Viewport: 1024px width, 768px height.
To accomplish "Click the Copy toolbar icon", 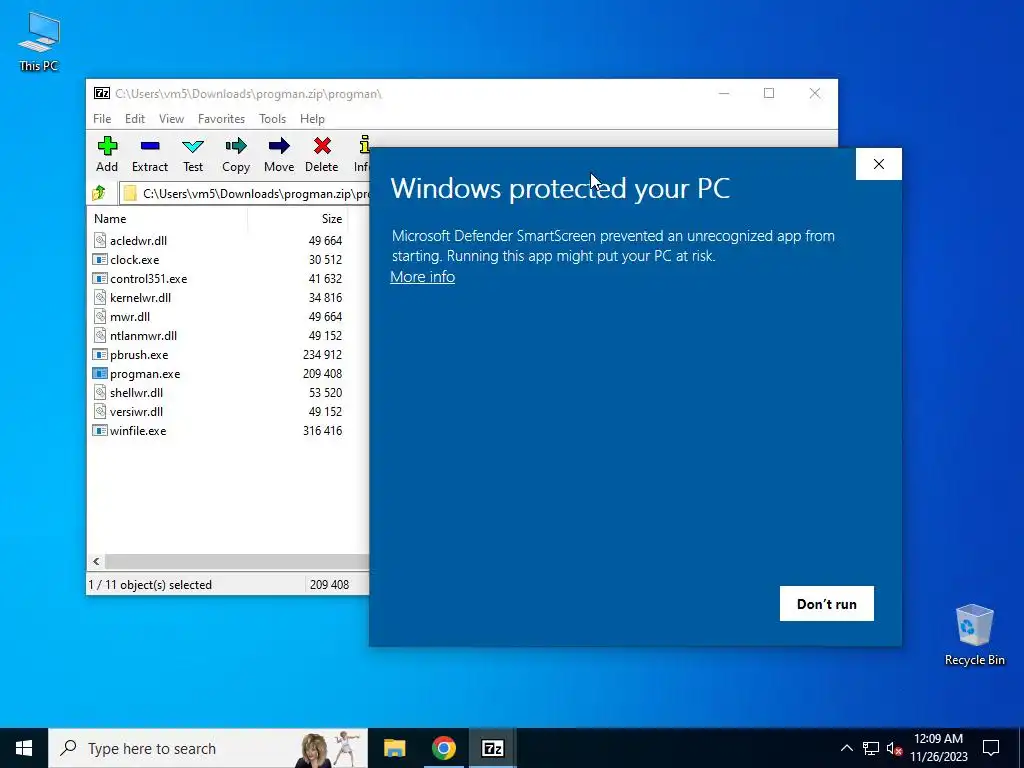I will point(236,146).
